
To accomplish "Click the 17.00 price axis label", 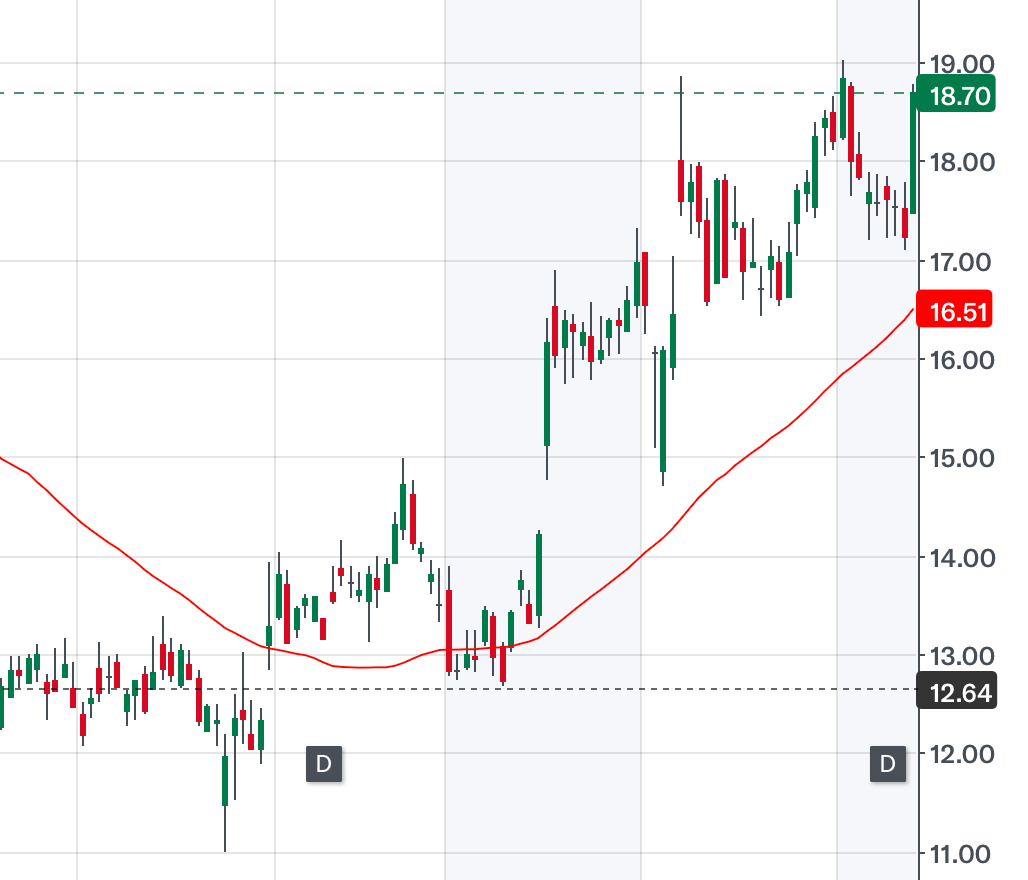I will point(960,262).
